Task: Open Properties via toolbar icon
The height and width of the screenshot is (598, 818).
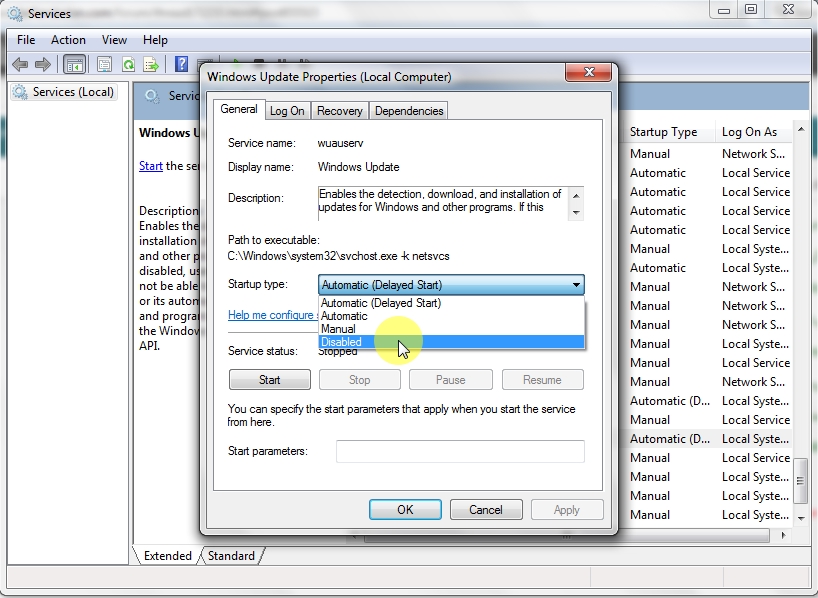Action: (104, 65)
